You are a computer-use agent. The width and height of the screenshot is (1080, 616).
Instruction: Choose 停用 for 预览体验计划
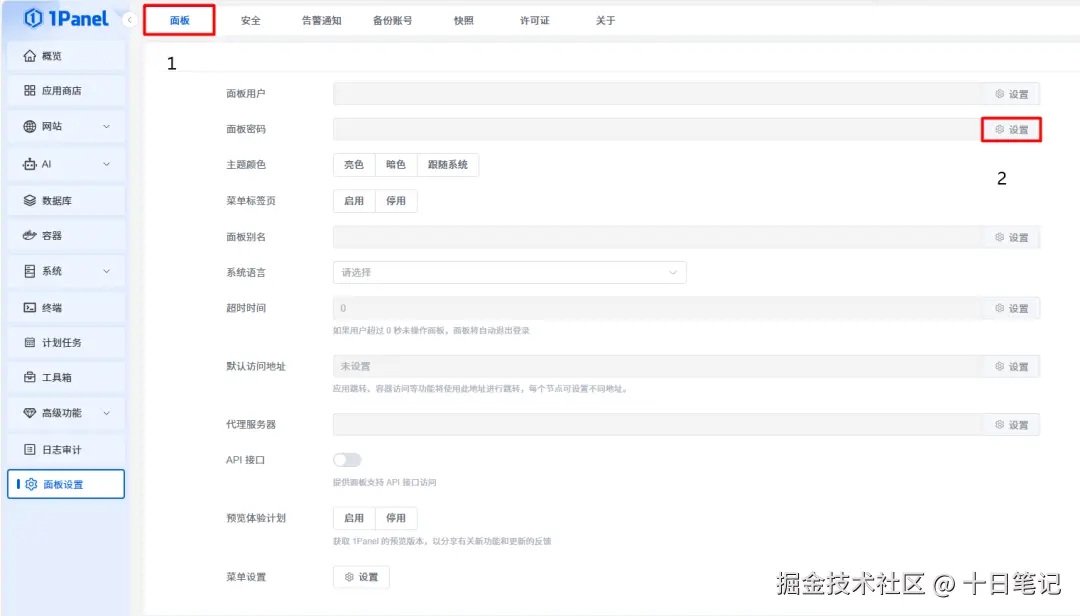click(395, 517)
